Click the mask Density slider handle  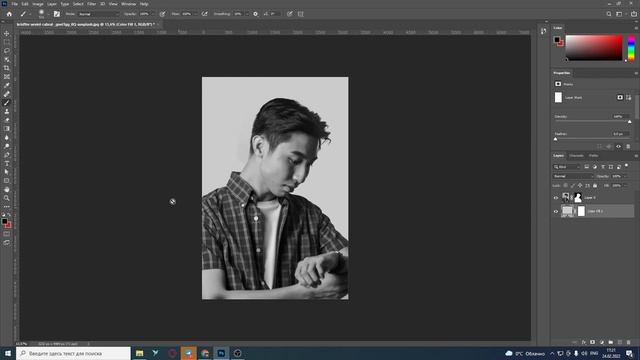(629, 122)
